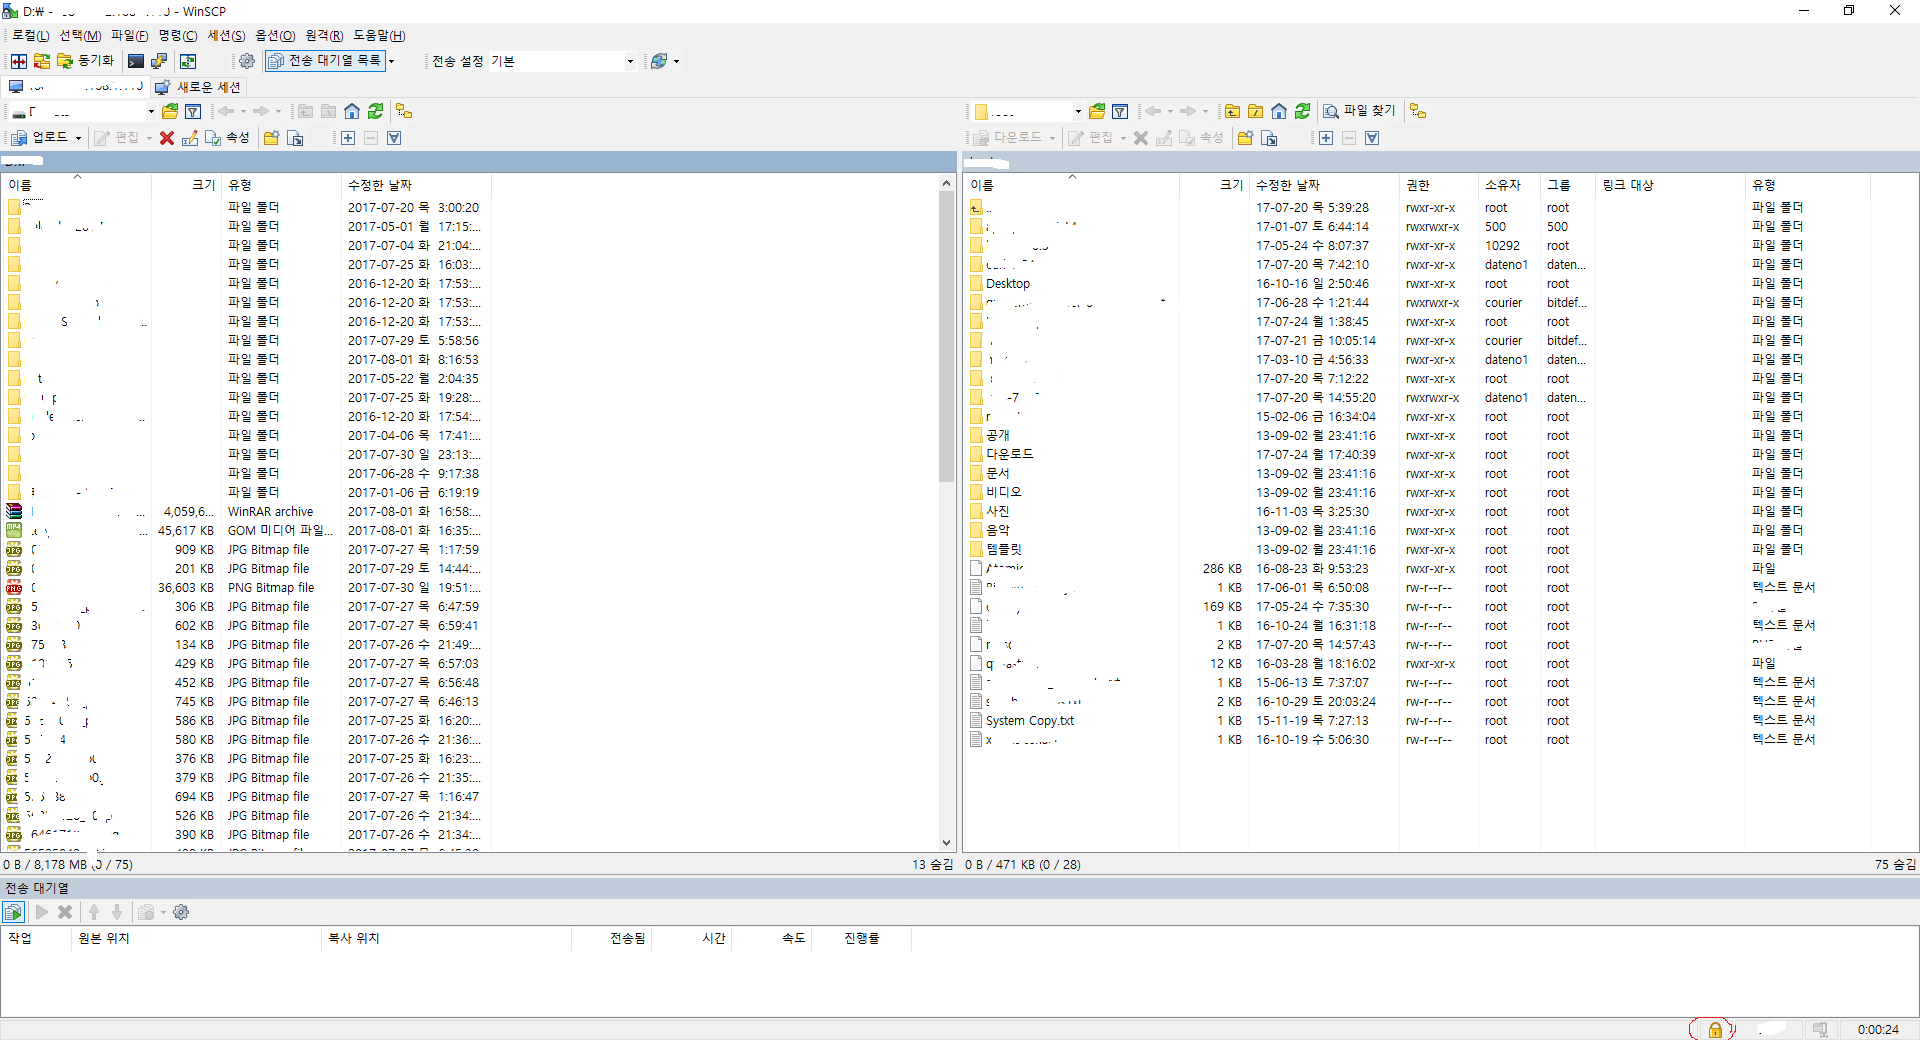Click remote panel Filter icon
The image size is (1920, 1040).
[1120, 111]
